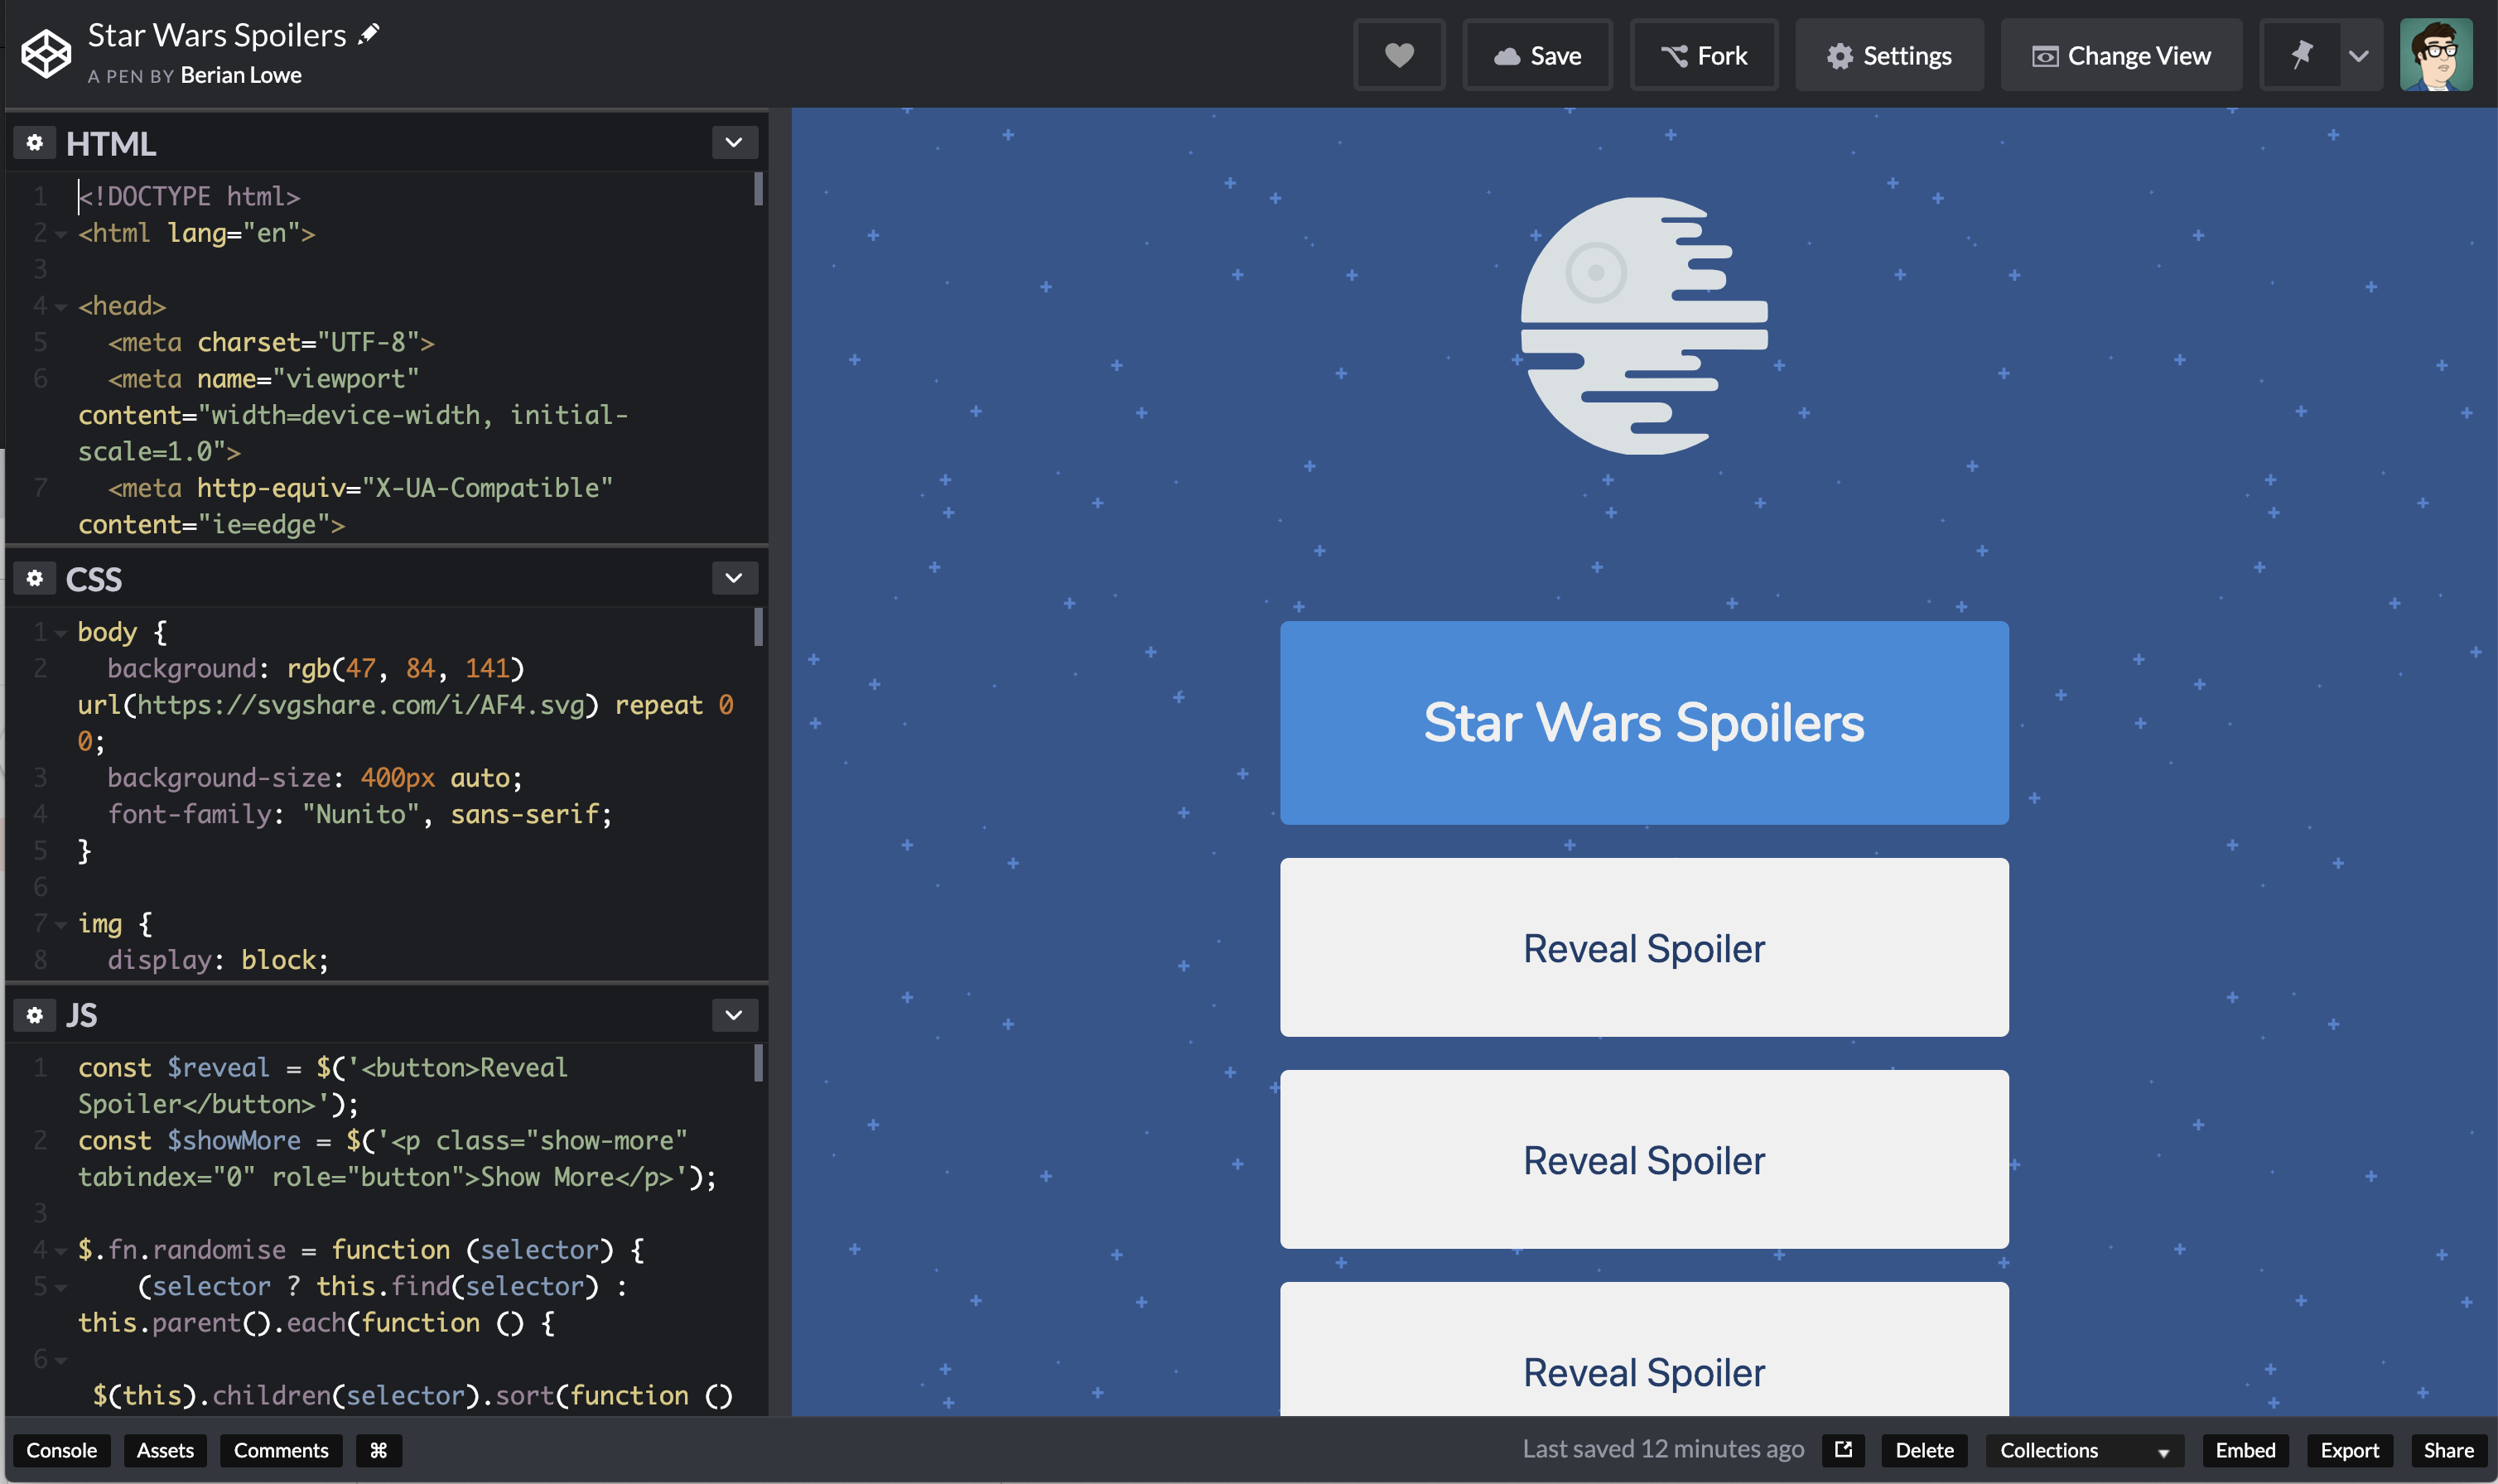
Task: Click the HTML editor scrollbar
Action: pos(759,189)
